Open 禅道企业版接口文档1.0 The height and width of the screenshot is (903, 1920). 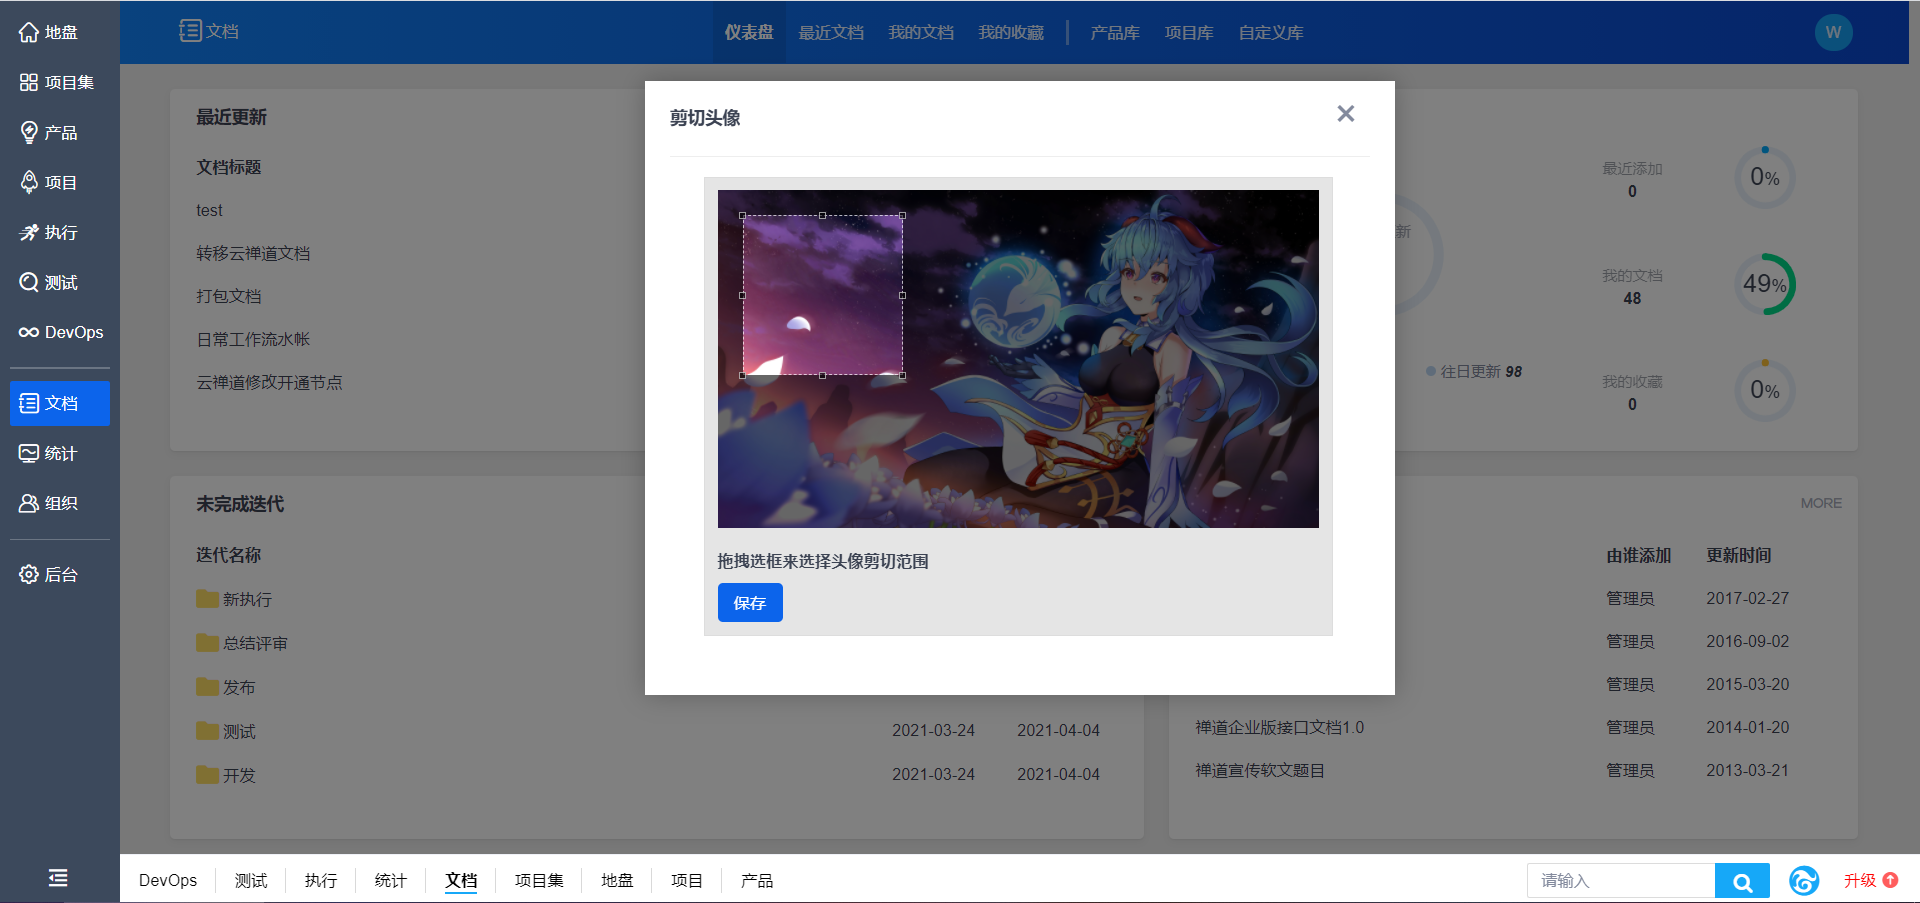click(1280, 727)
